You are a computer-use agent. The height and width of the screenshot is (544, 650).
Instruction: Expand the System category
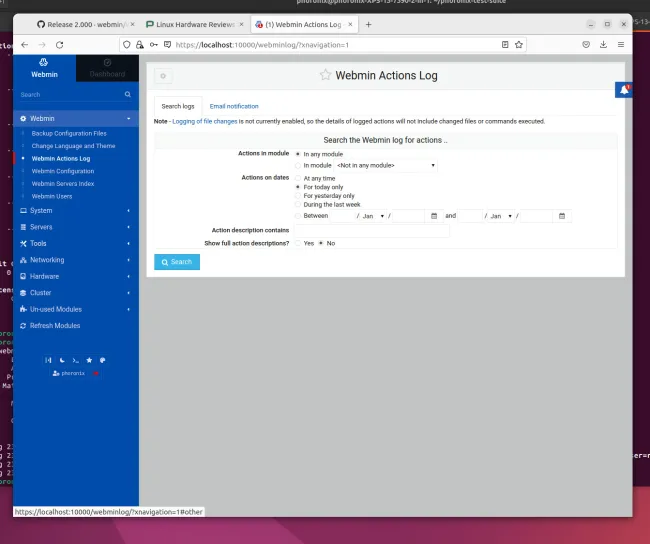(x=76, y=211)
